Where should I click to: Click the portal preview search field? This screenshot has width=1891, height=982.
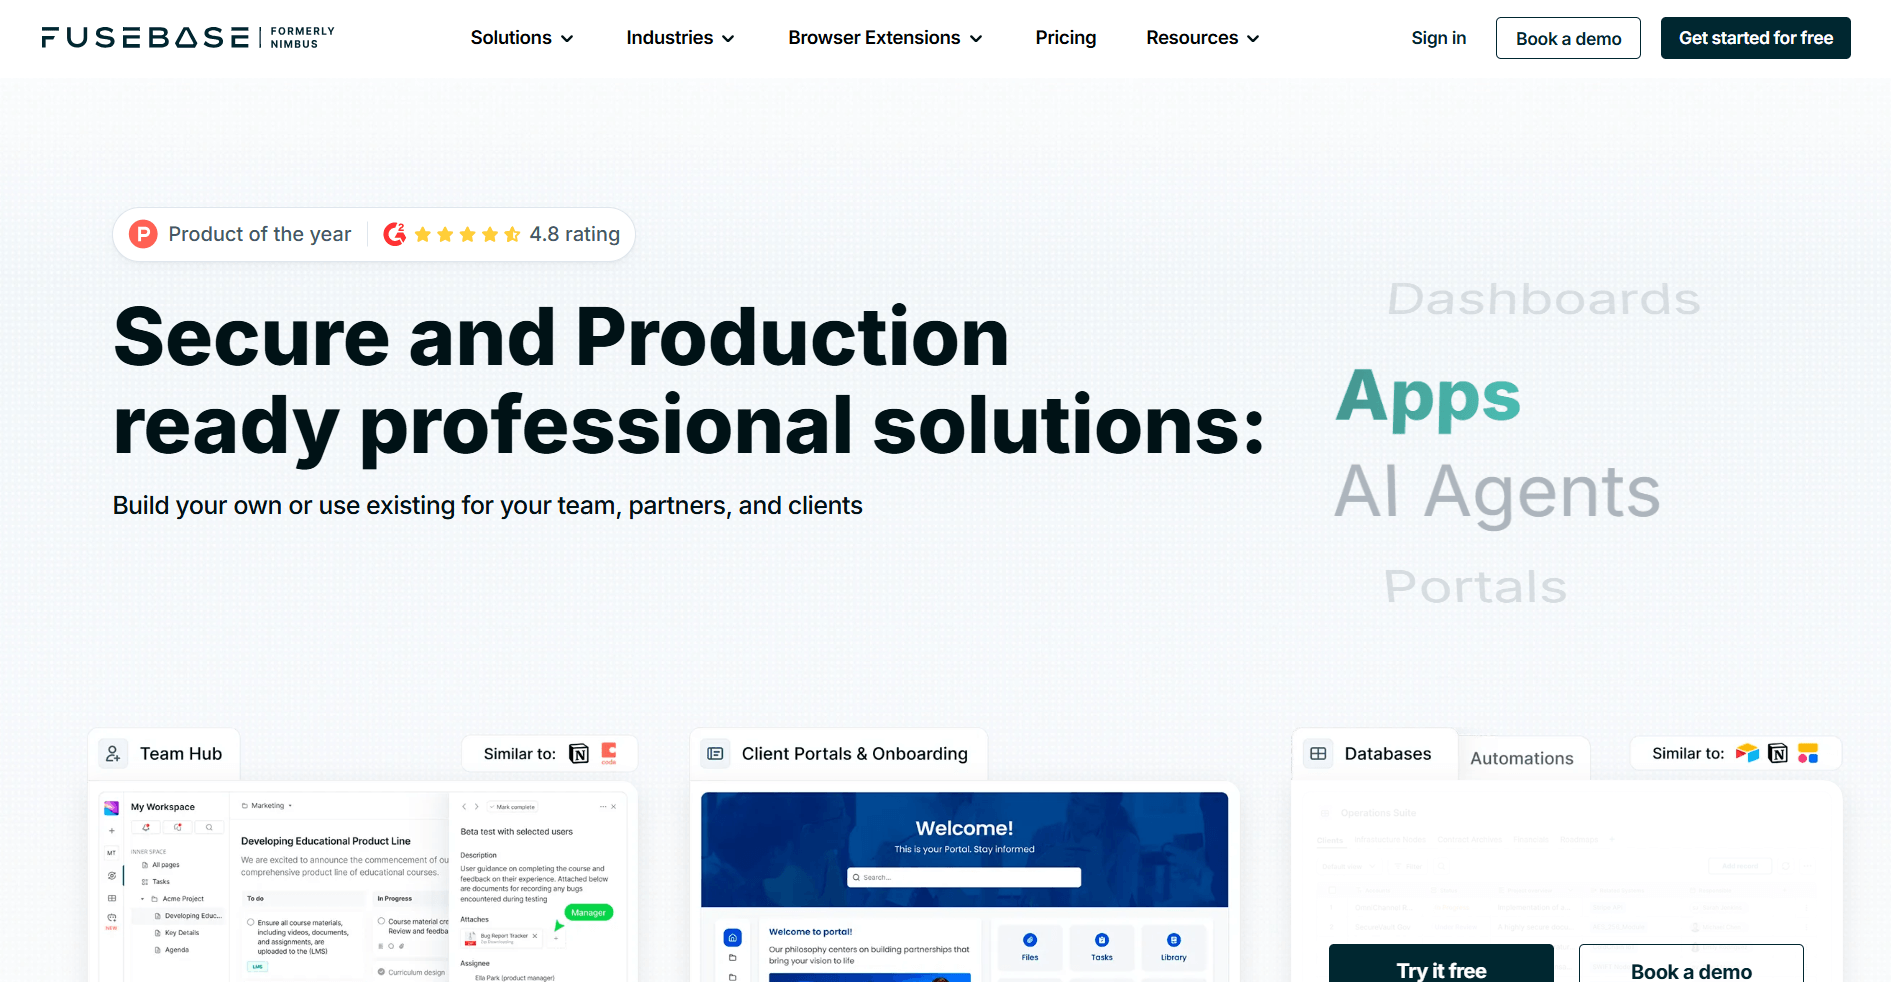pyautogui.click(x=964, y=877)
